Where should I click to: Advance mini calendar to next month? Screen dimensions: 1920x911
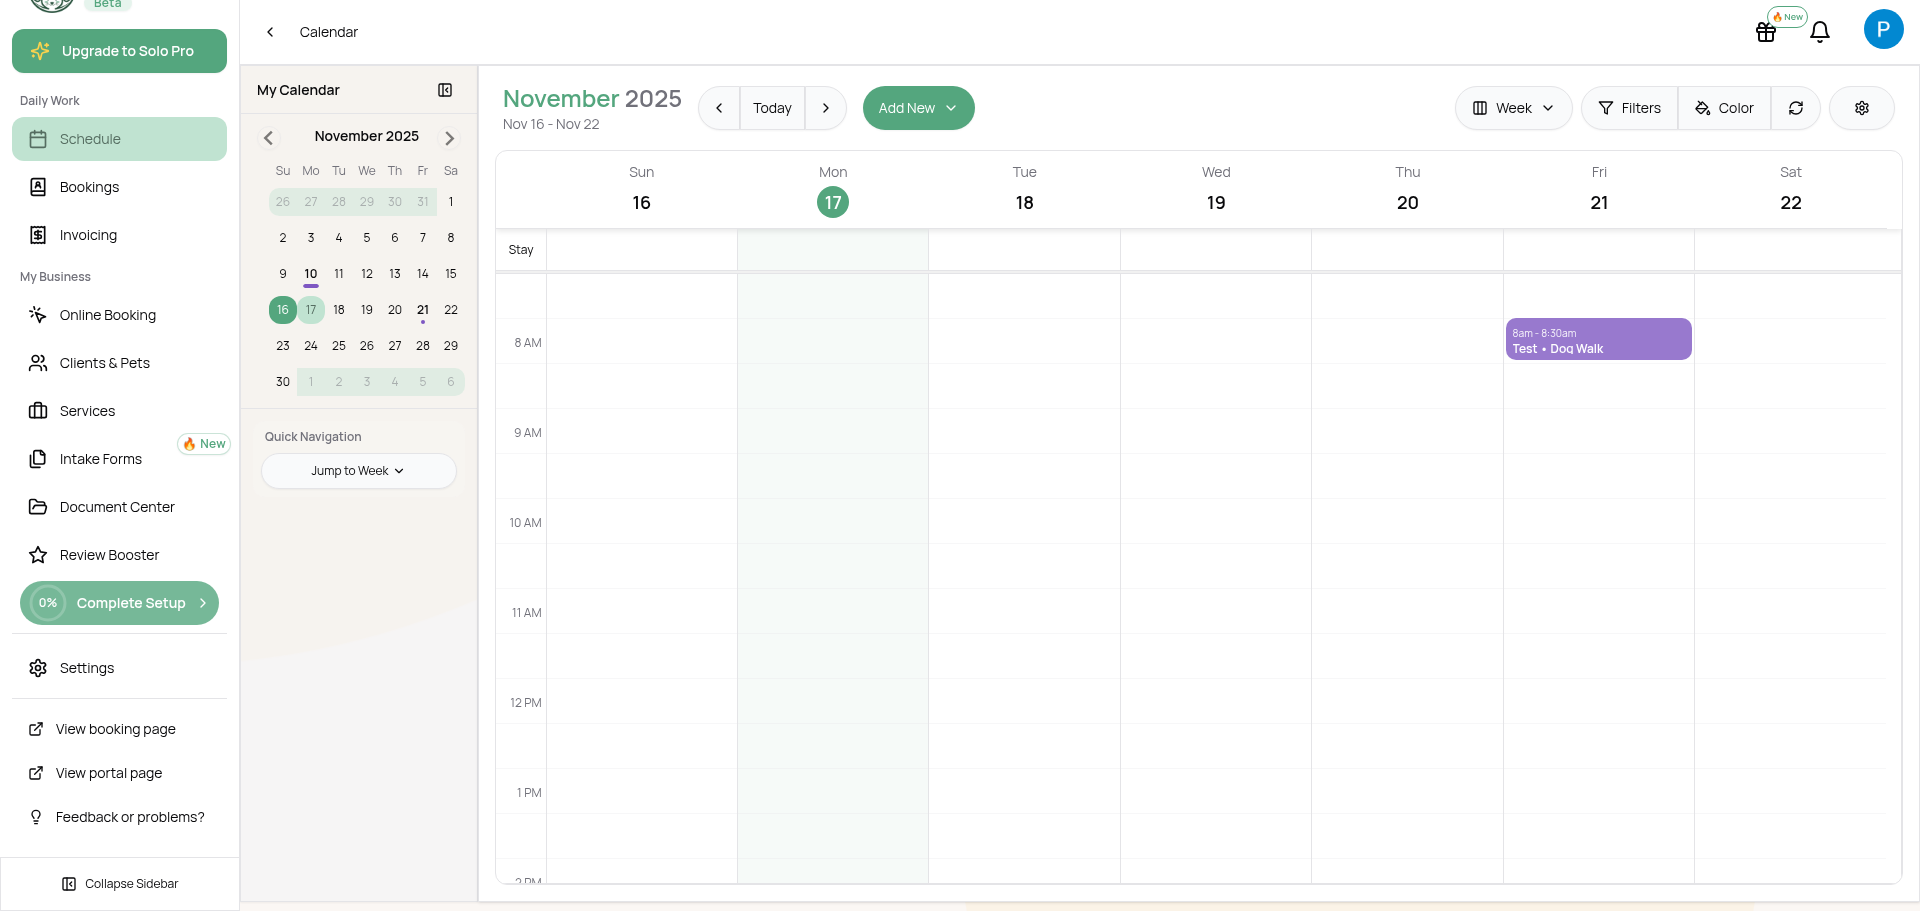(x=450, y=138)
